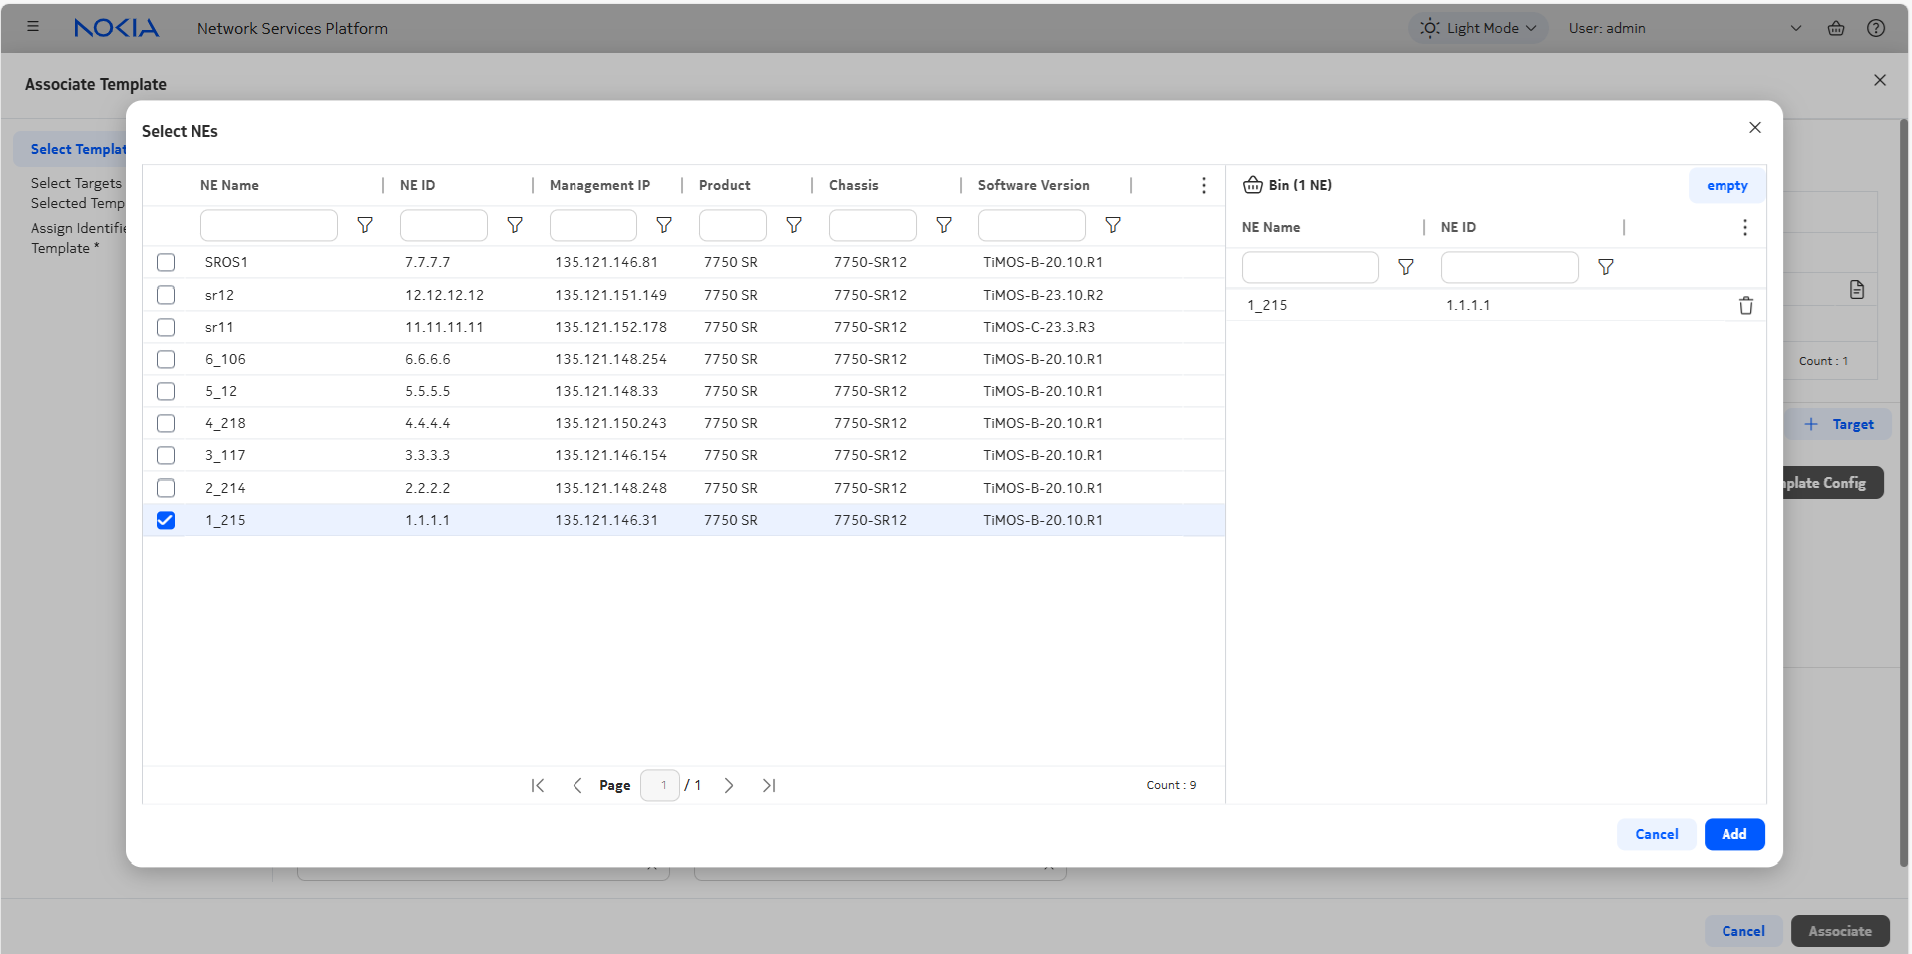Open NE table three-dot options menu
1912x954 pixels.
(1203, 185)
